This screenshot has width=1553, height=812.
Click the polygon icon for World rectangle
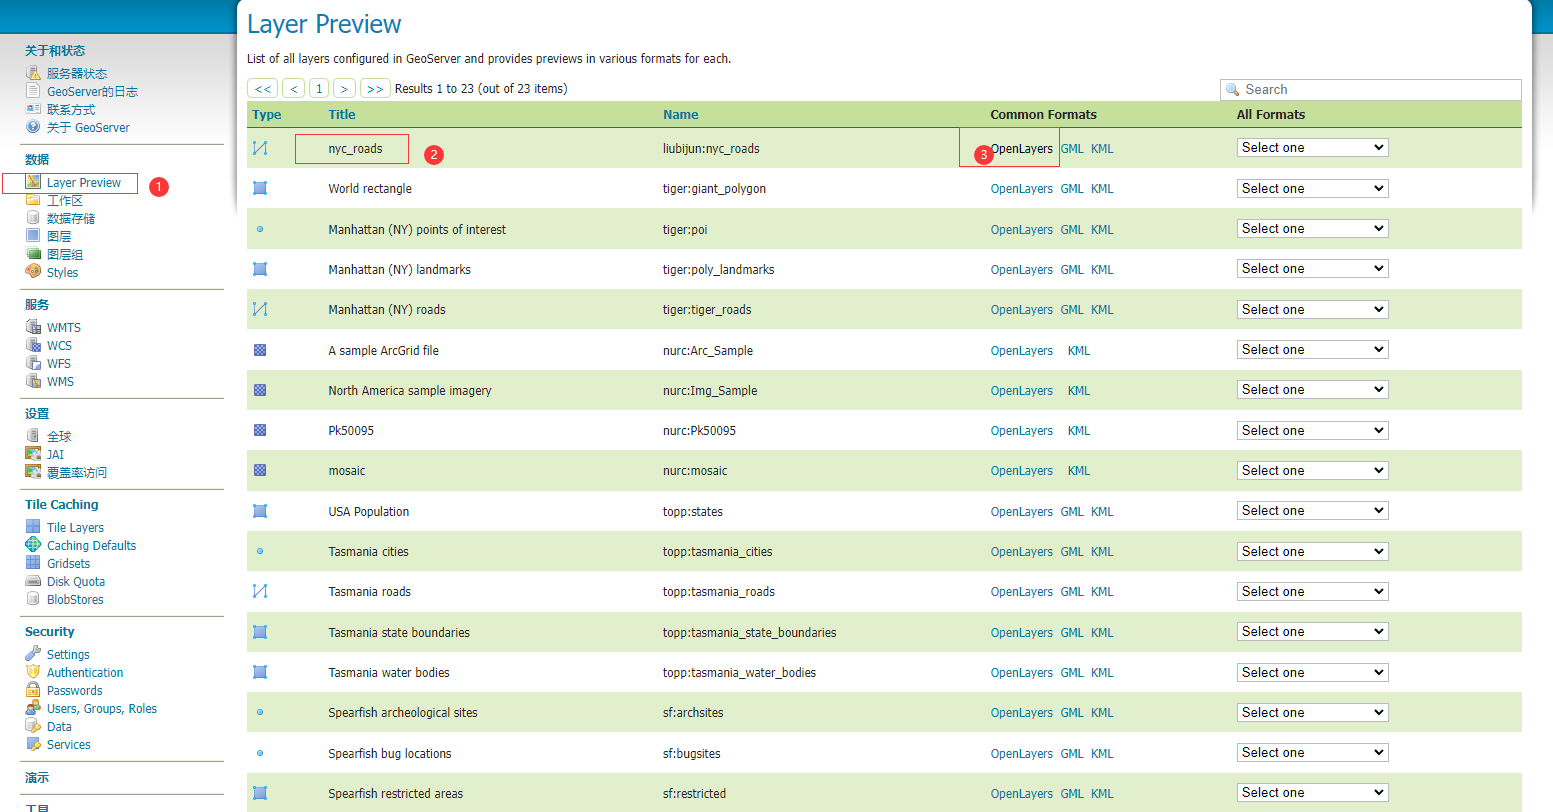tap(260, 188)
